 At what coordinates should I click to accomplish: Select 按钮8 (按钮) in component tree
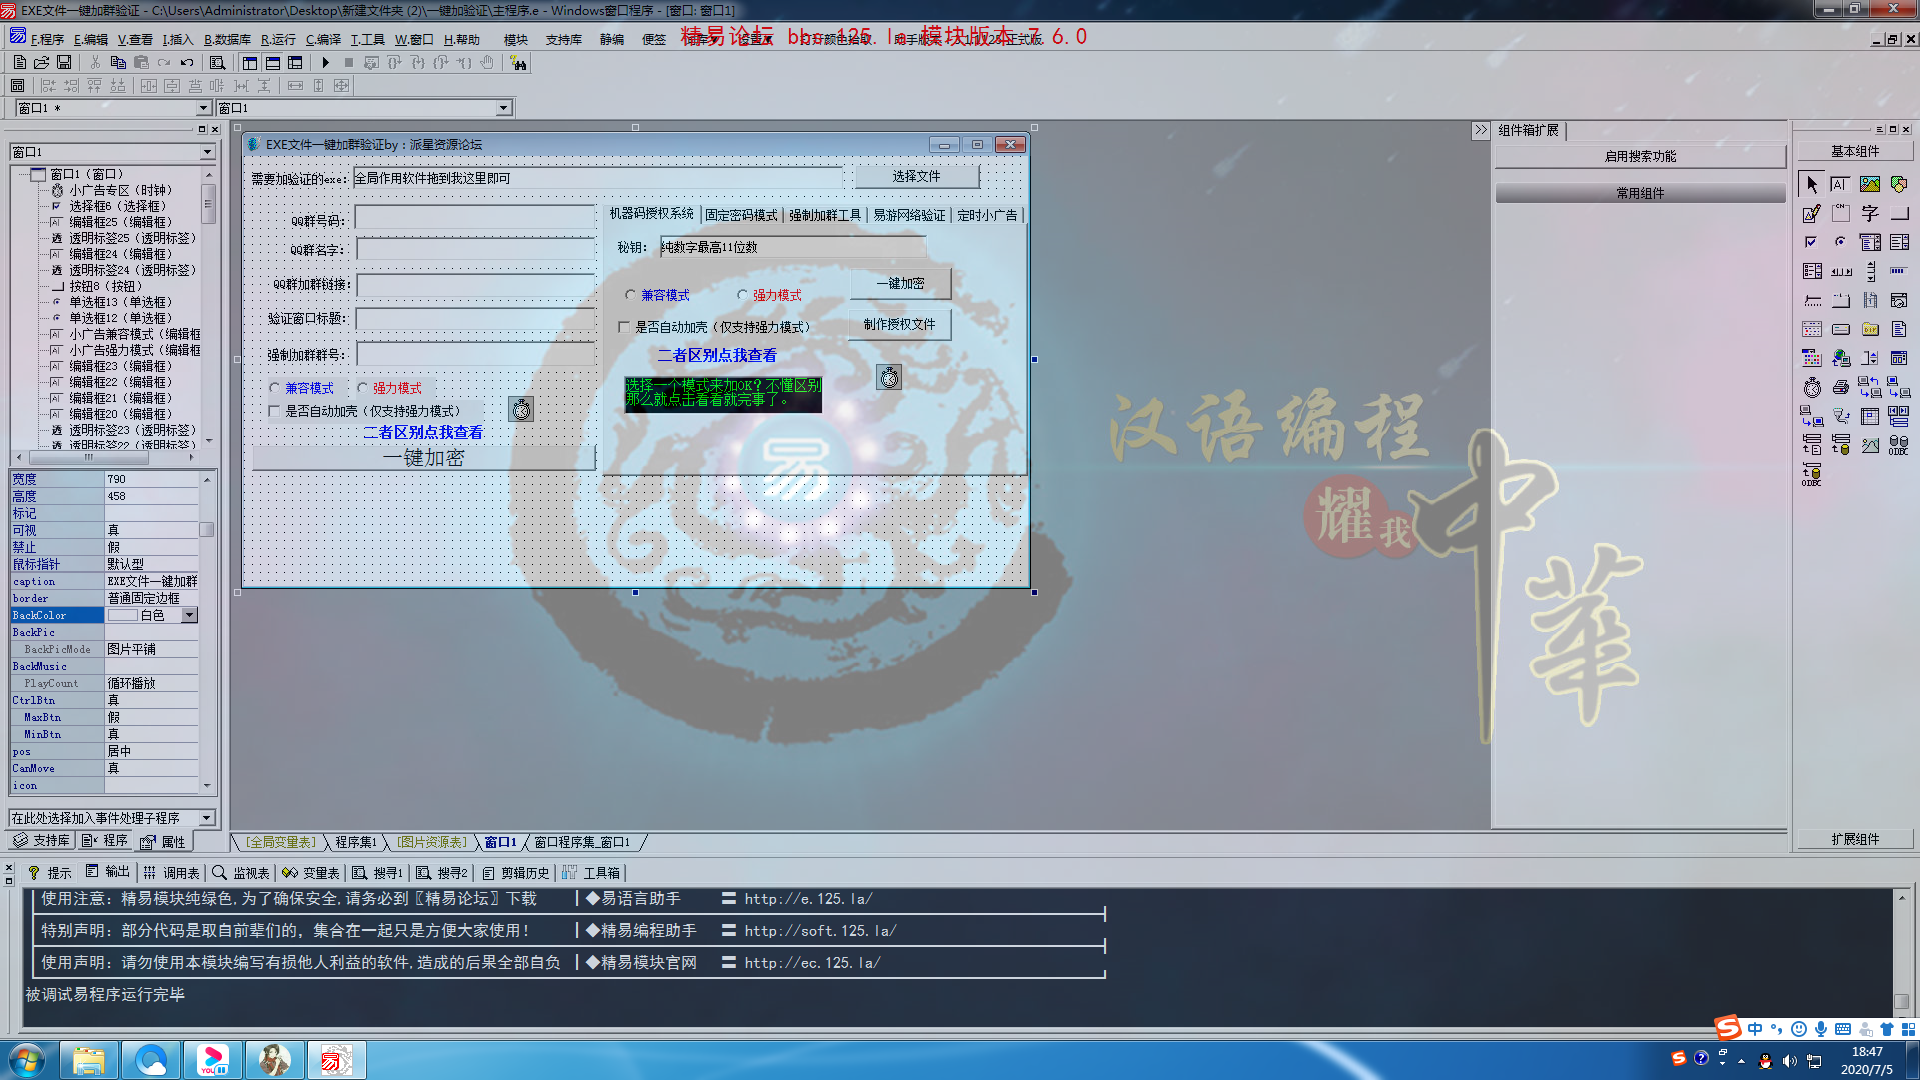[105, 286]
